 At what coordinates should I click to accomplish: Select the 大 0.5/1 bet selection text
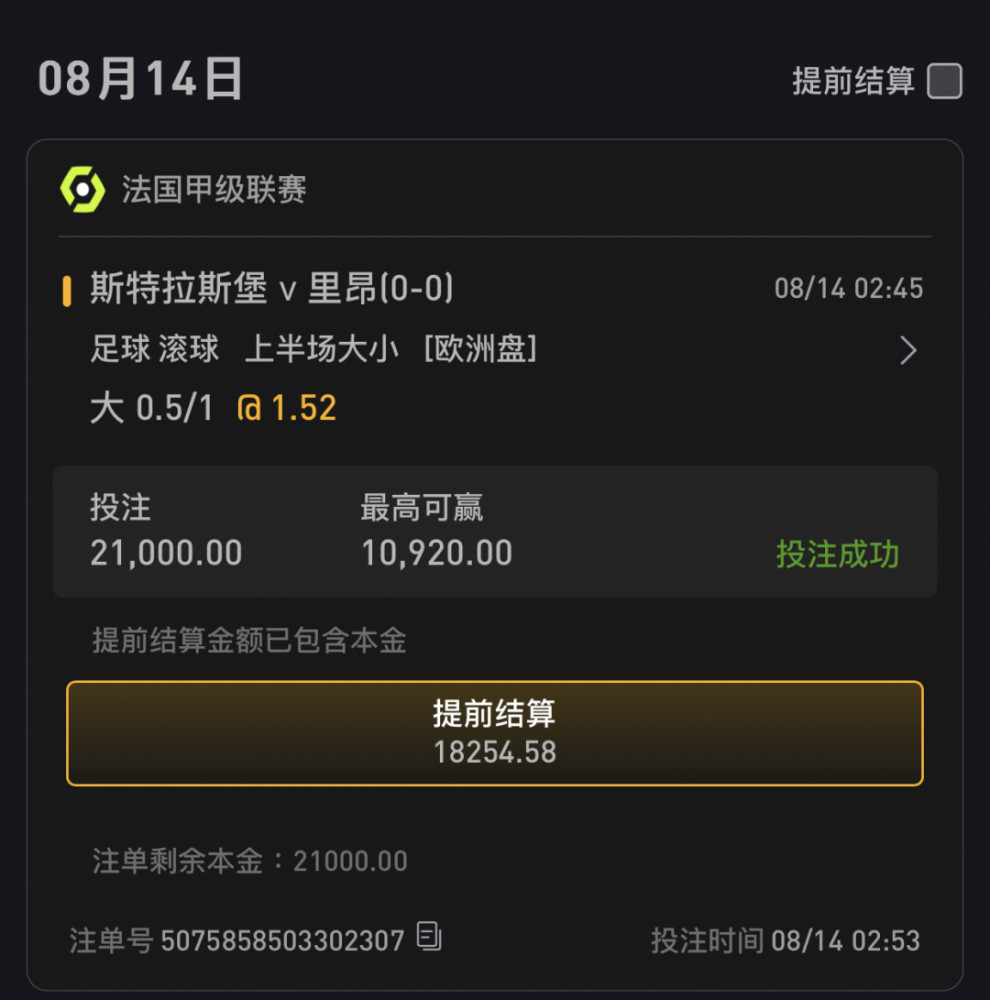click(x=152, y=408)
